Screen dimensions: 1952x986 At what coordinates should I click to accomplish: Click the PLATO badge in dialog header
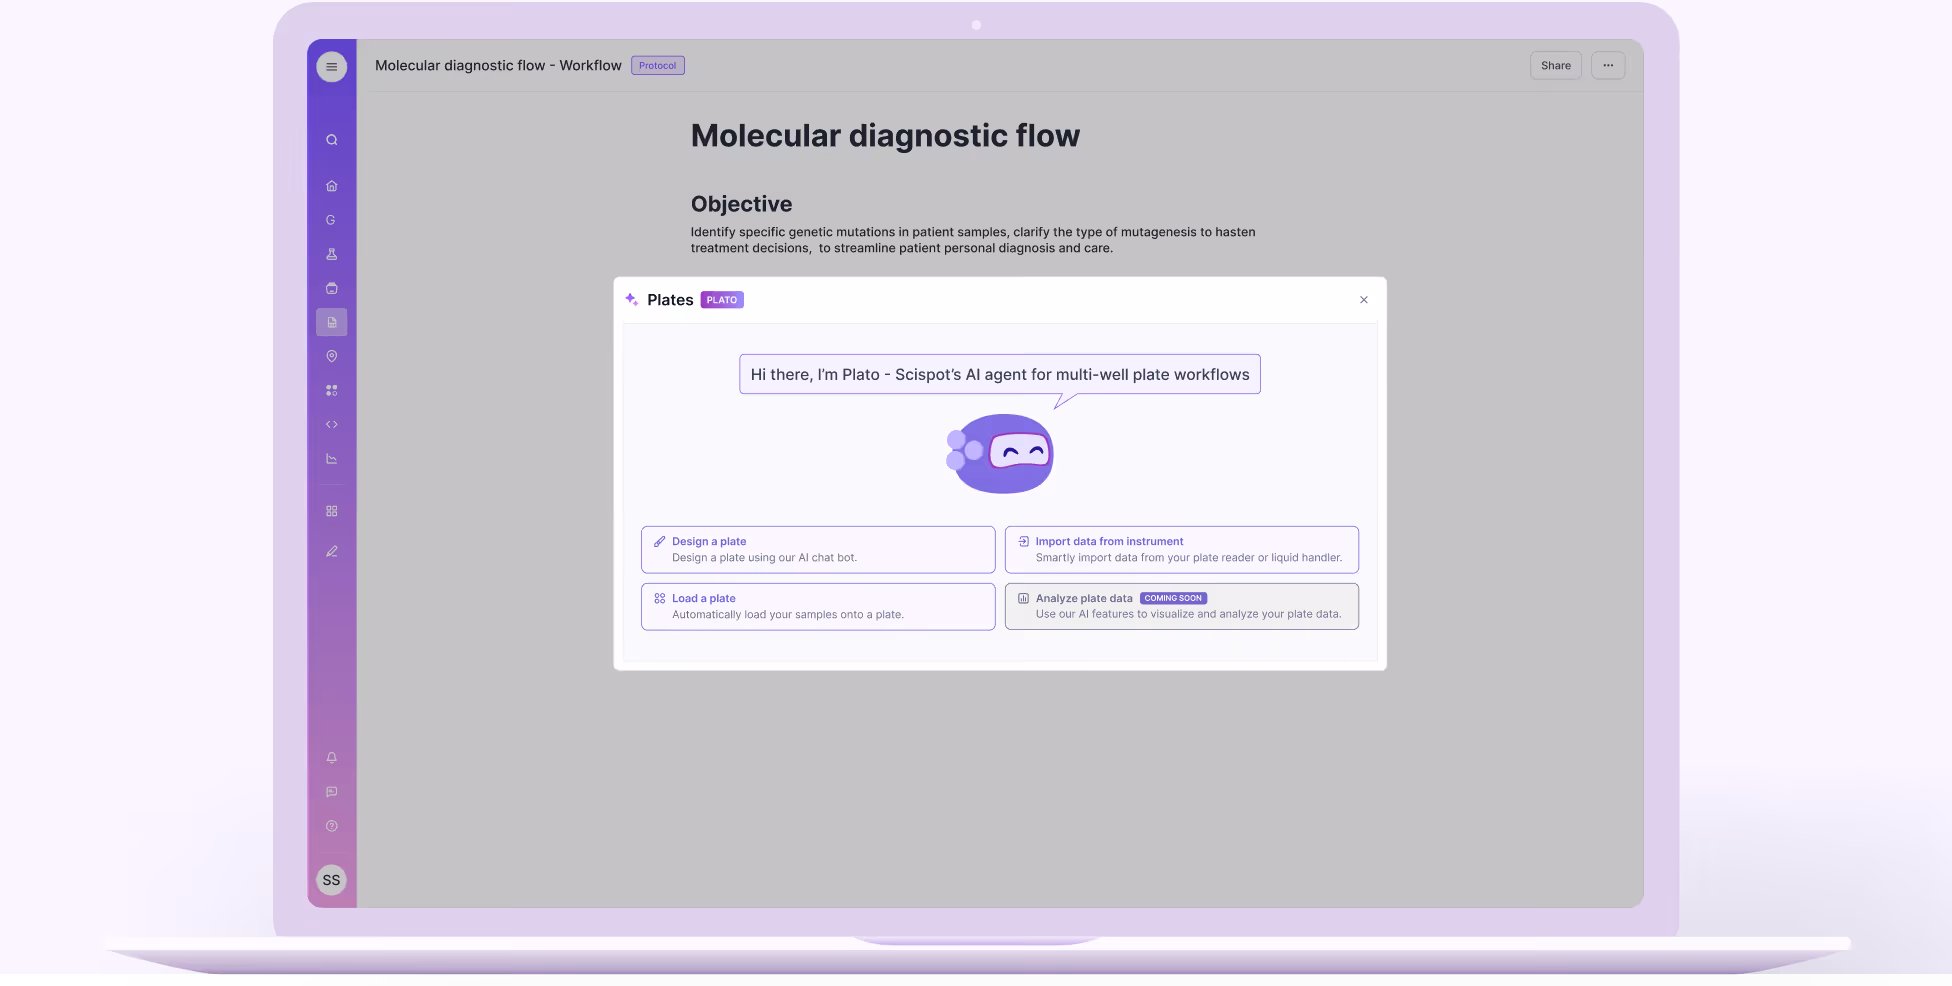click(x=722, y=300)
